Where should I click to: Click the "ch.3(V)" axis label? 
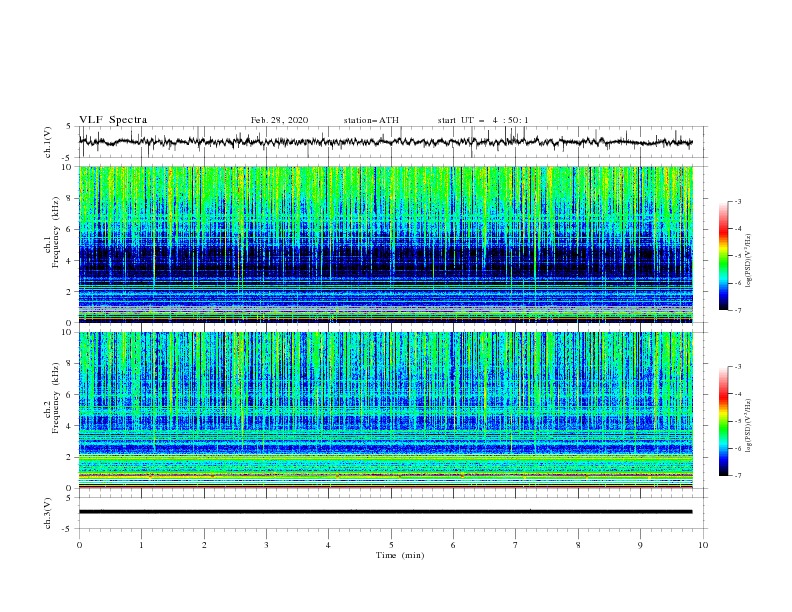(48, 513)
